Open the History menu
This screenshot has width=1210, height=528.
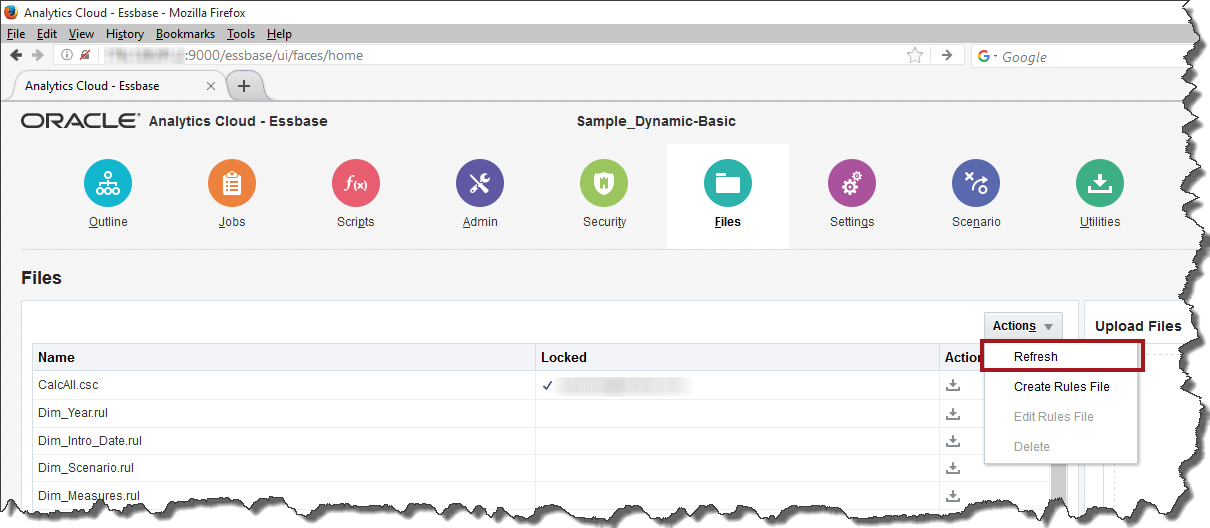pyautogui.click(x=125, y=34)
